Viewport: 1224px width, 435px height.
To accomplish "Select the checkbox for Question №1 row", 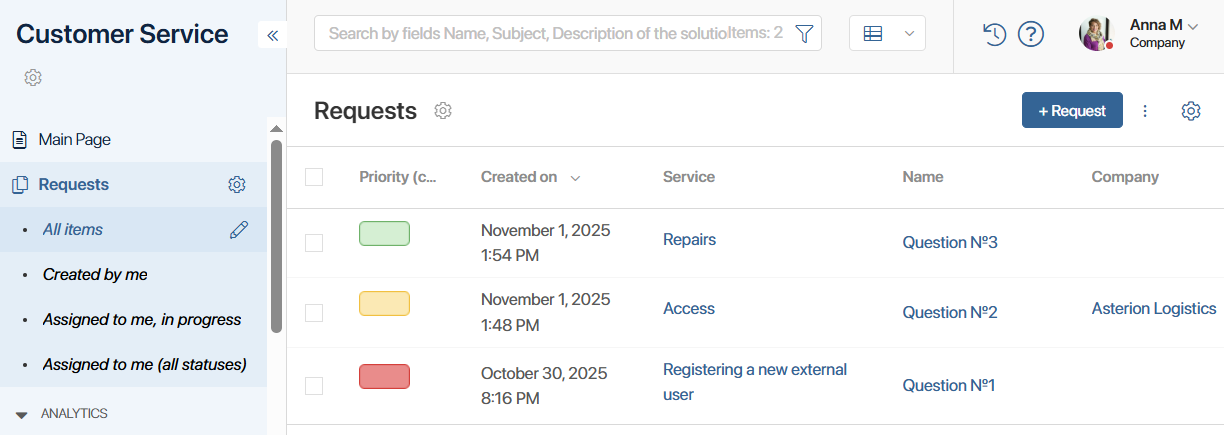I will 314,386.
